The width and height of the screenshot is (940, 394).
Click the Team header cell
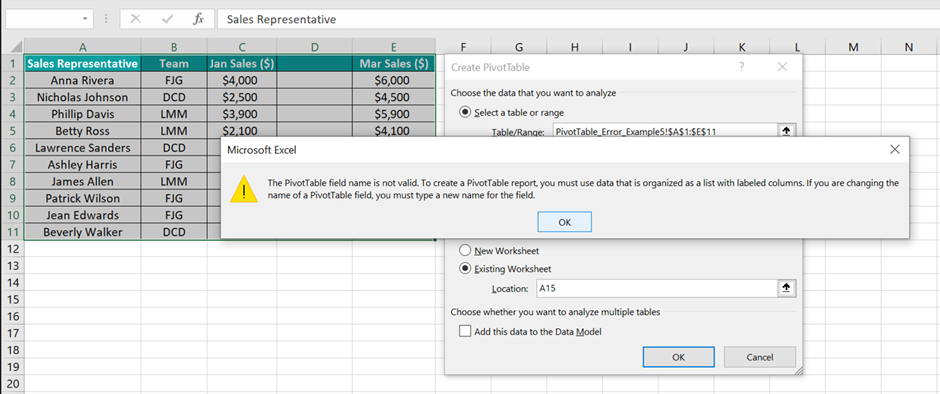point(174,64)
